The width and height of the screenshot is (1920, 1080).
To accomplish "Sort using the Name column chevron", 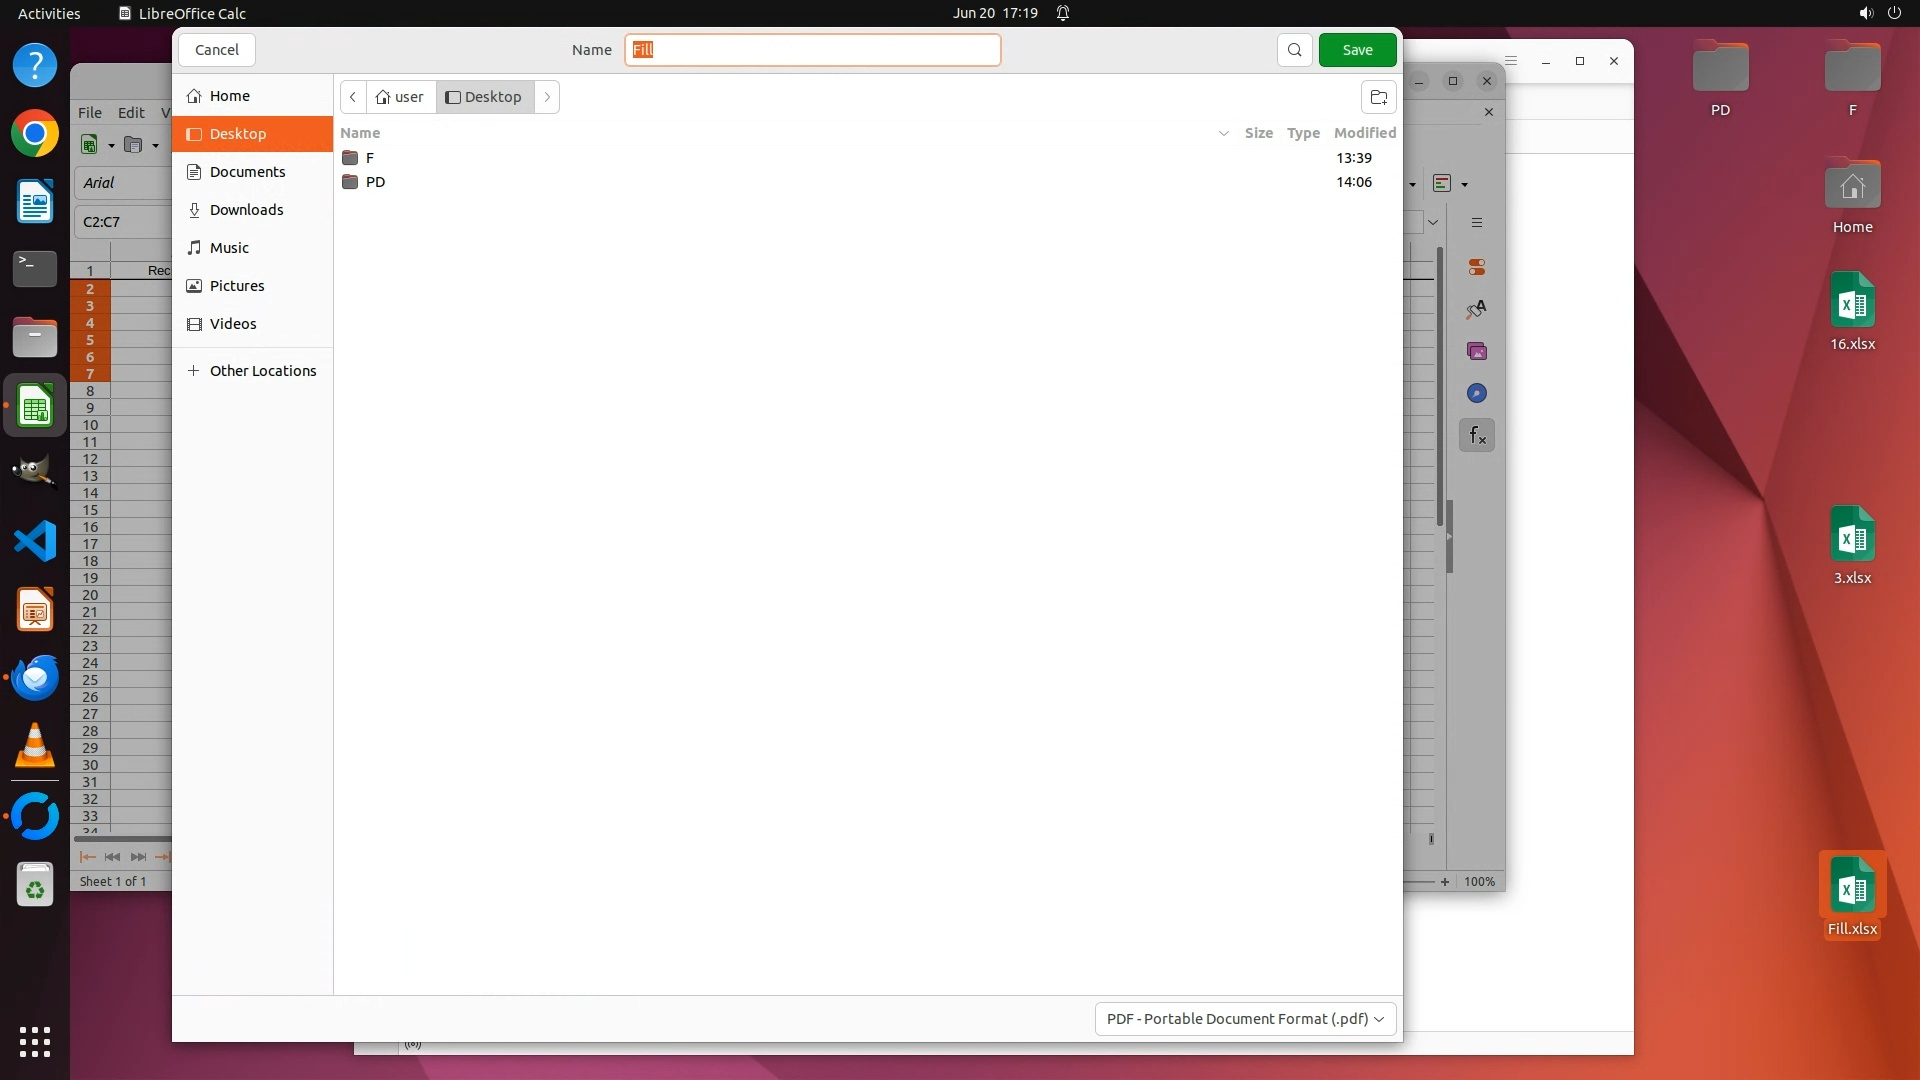I will click(1223, 133).
